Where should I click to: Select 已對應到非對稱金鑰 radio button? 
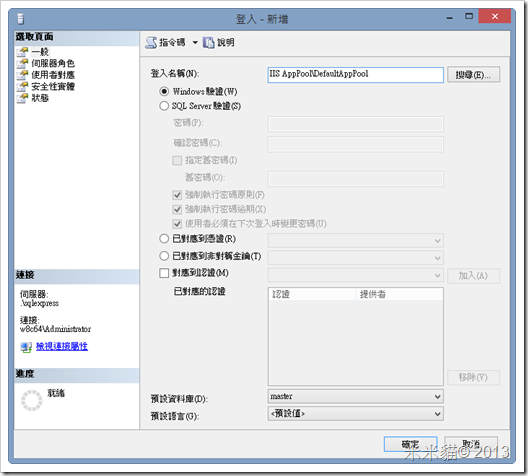point(164,256)
